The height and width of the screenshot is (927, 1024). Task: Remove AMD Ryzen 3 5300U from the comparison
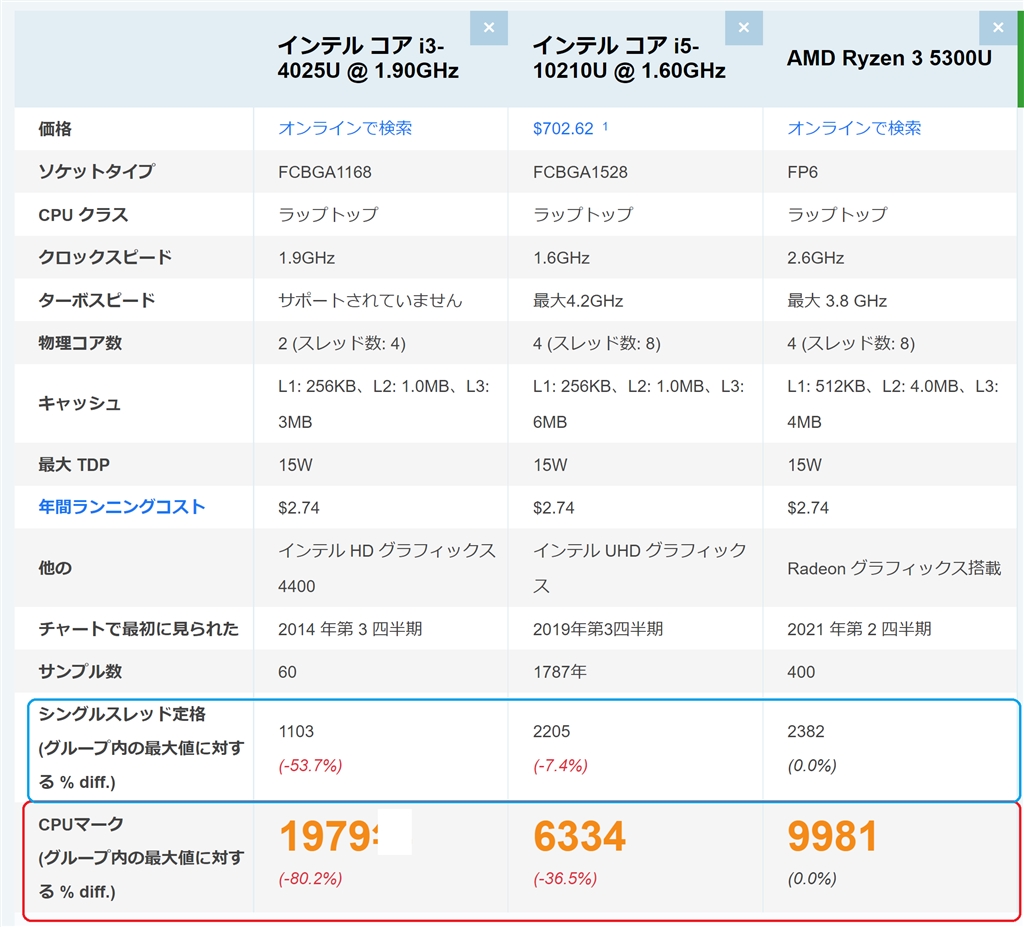click(998, 28)
